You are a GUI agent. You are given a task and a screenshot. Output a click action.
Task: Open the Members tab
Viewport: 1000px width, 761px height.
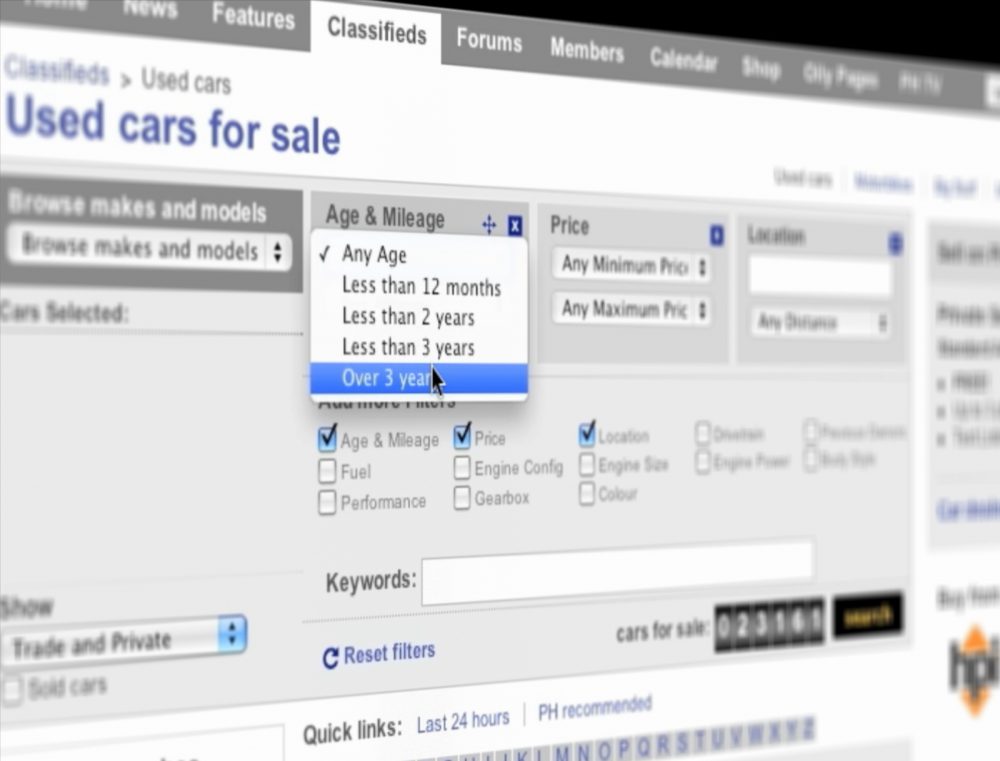tap(587, 50)
